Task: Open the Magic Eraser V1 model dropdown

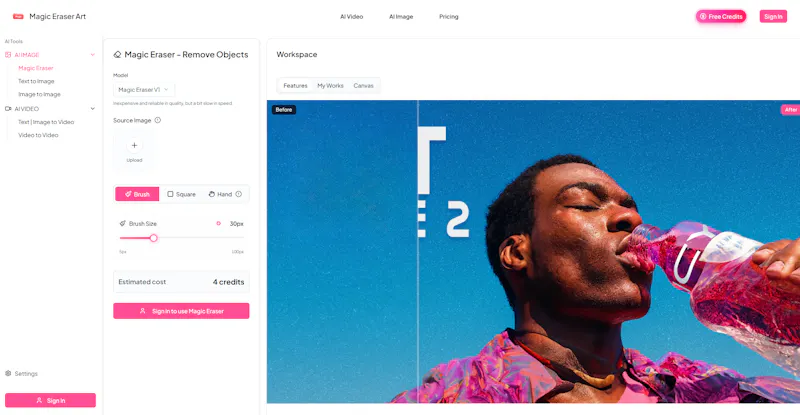Action: (x=143, y=90)
